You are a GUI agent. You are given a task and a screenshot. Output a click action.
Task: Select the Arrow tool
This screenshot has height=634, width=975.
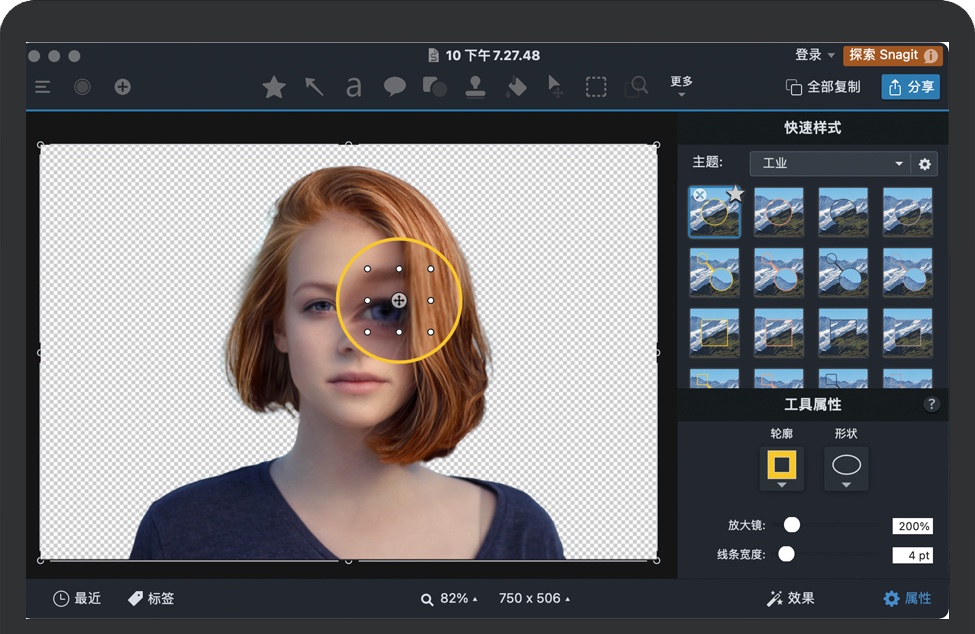click(314, 87)
